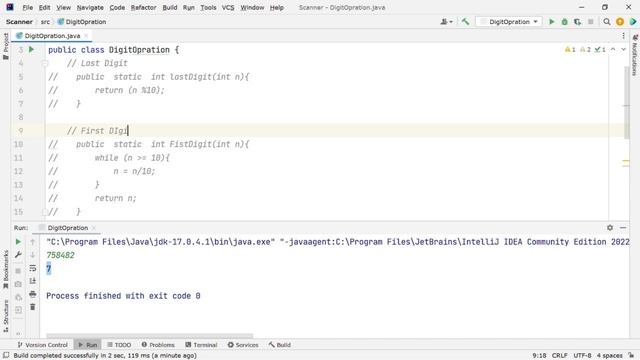Viewport: 640px width, 360px height.
Task: Click the warnings inspection indicator
Action: click(570, 49)
